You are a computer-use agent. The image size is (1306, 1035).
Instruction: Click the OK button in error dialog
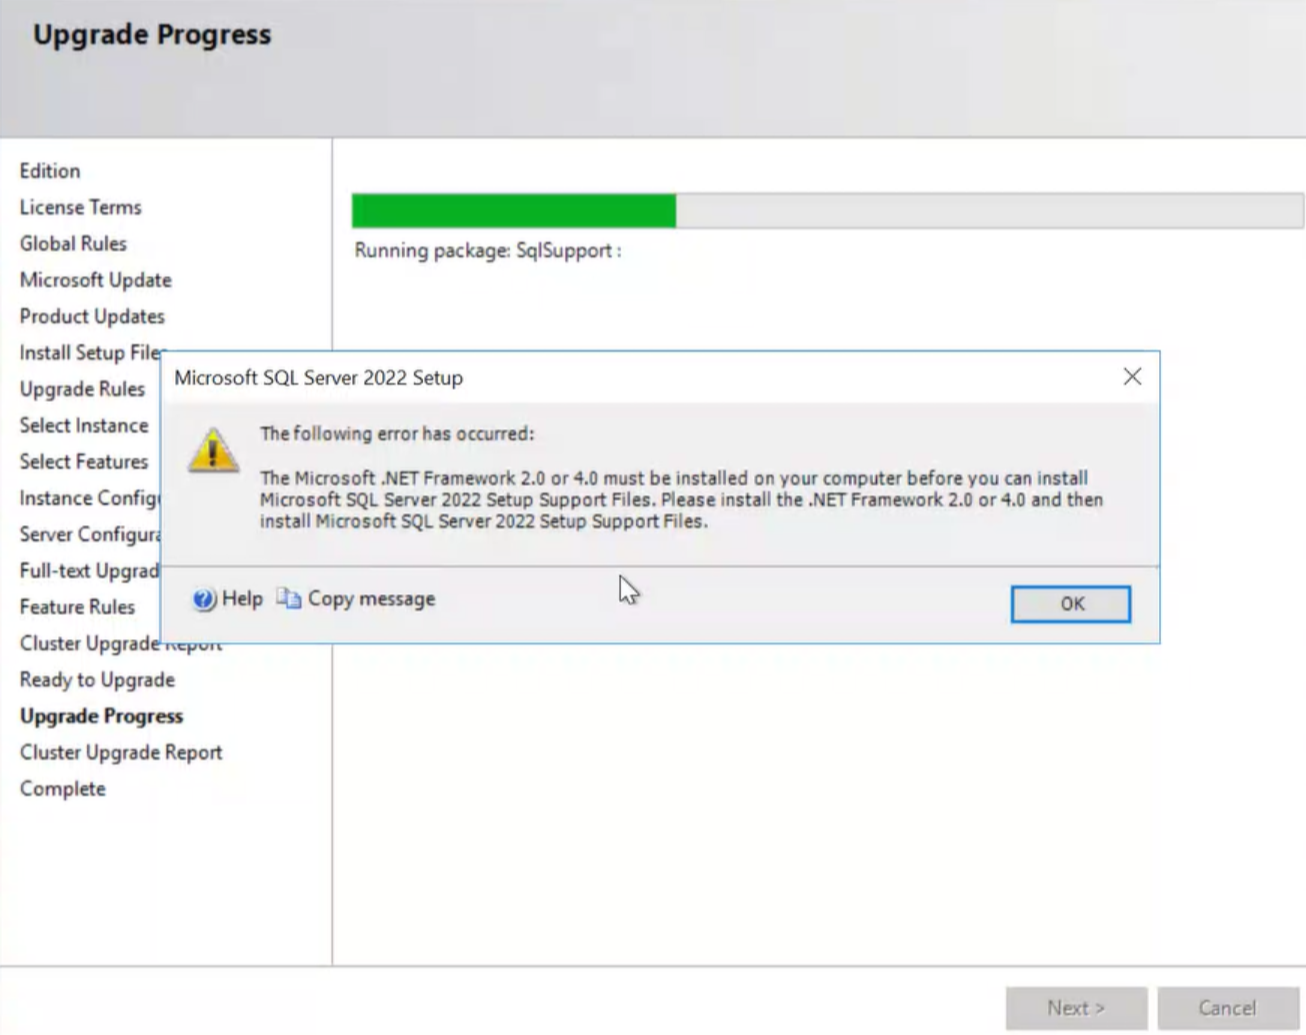[x=1071, y=604]
